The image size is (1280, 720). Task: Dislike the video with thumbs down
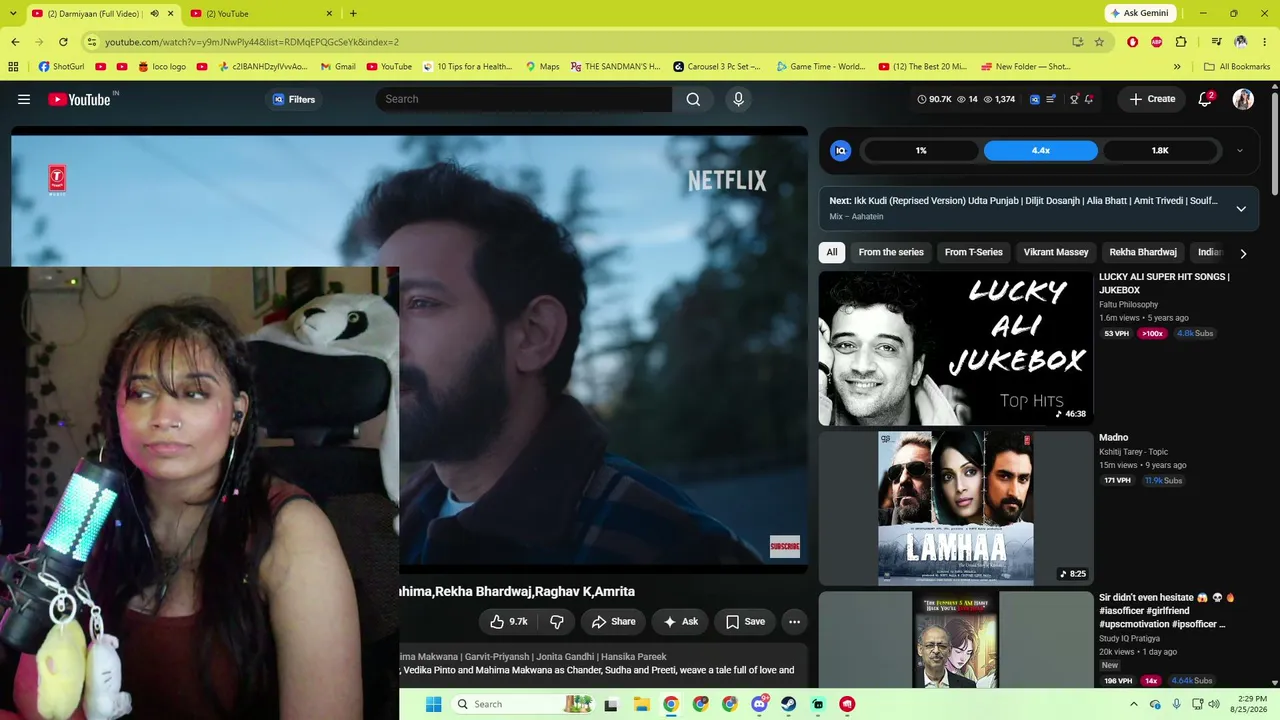pos(557,621)
